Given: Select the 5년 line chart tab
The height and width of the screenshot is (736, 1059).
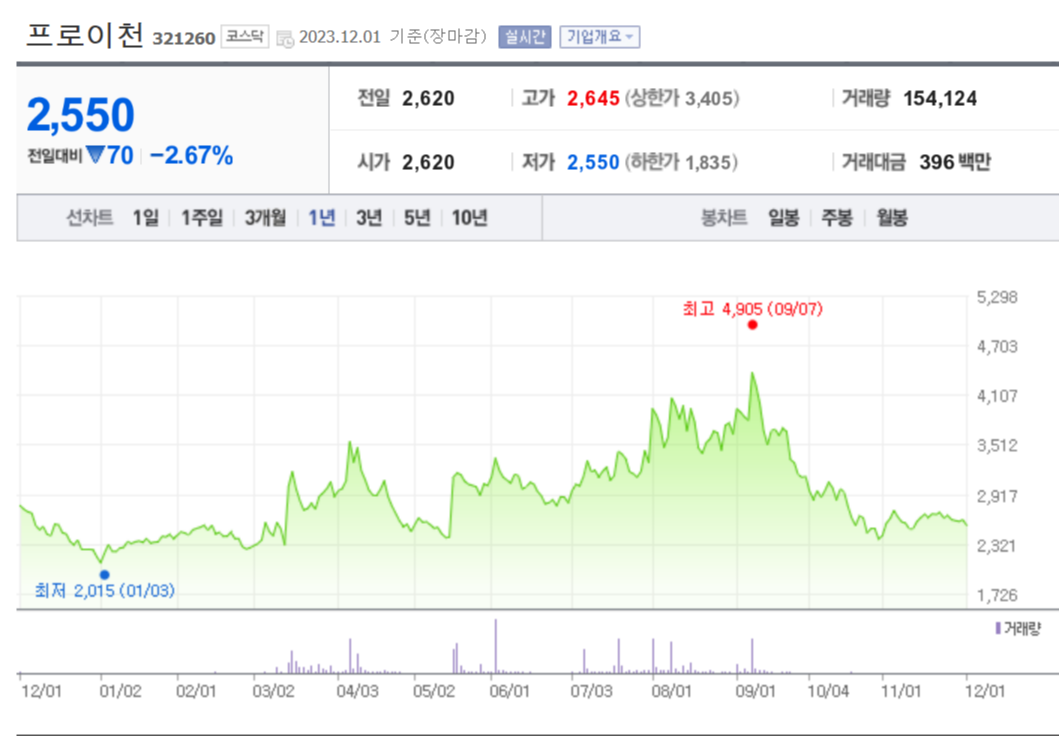Looking at the screenshot, I should [417, 217].
